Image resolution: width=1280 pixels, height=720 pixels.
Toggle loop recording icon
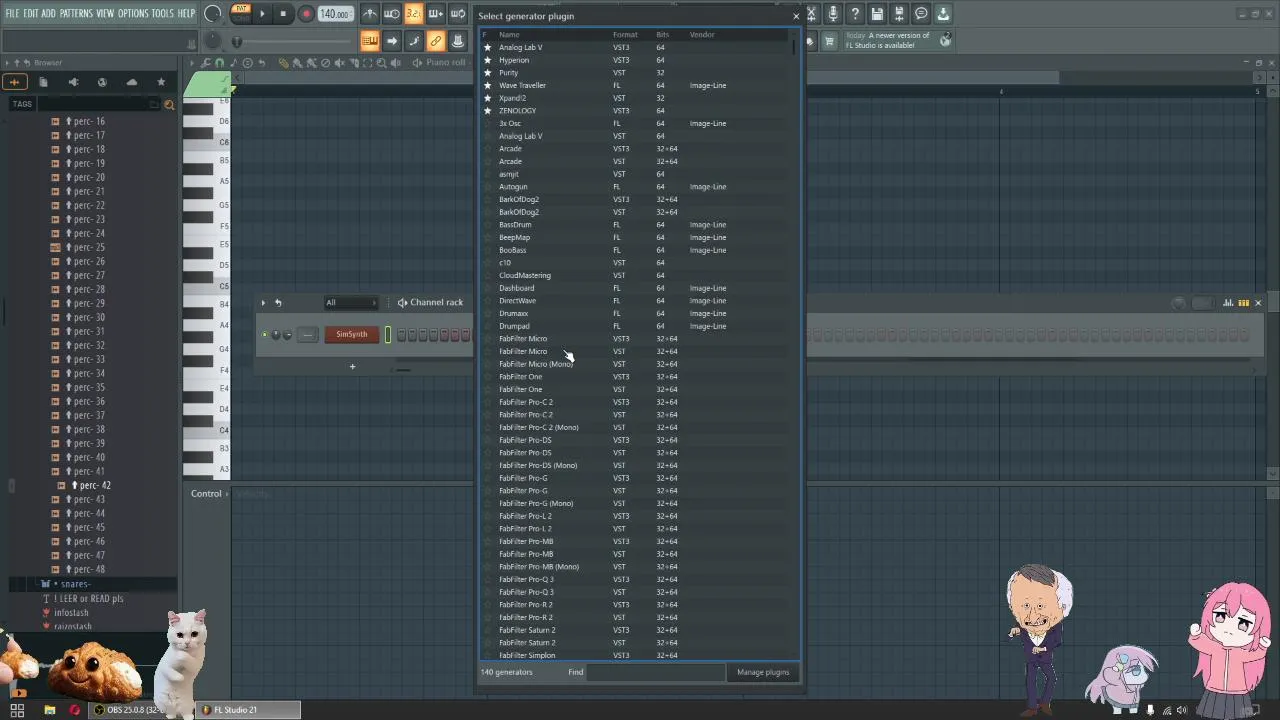pos(457,14)
